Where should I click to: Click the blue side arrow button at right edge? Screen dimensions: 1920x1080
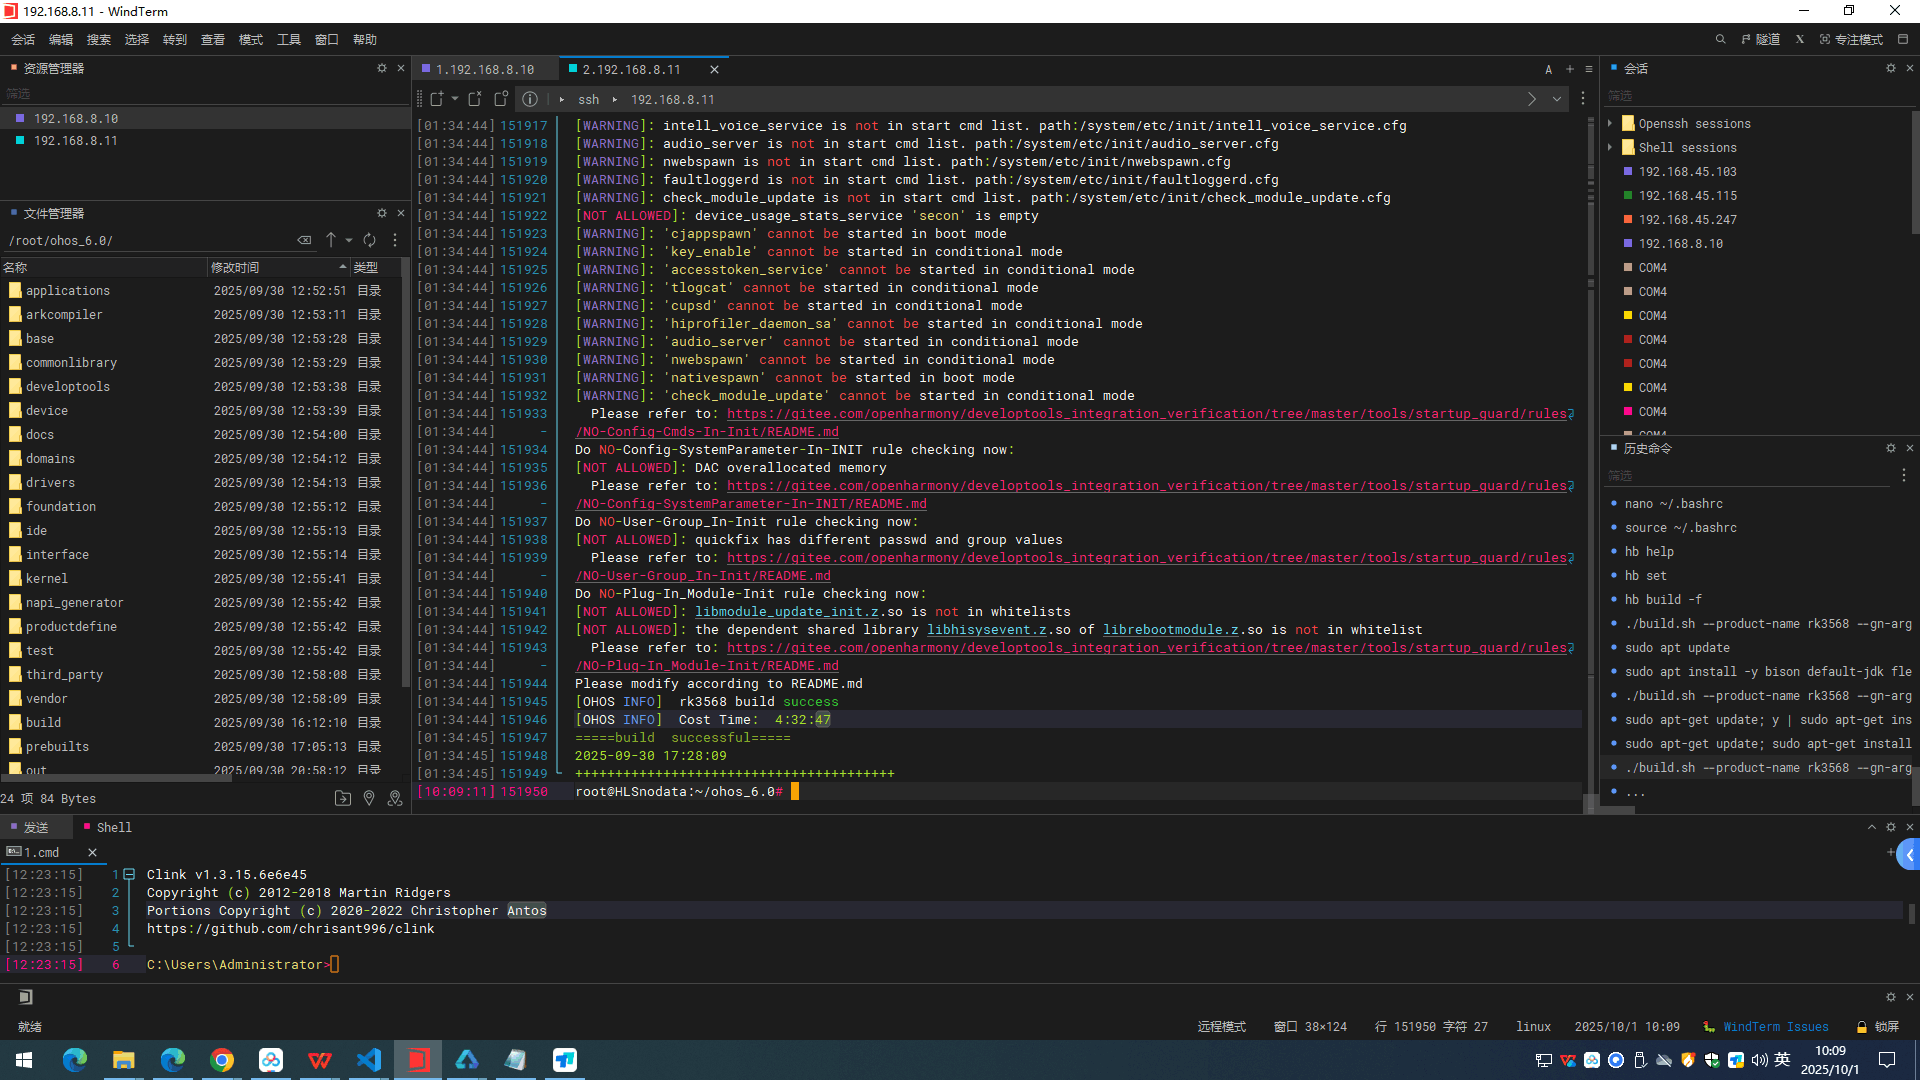[x=1909, y=855]
